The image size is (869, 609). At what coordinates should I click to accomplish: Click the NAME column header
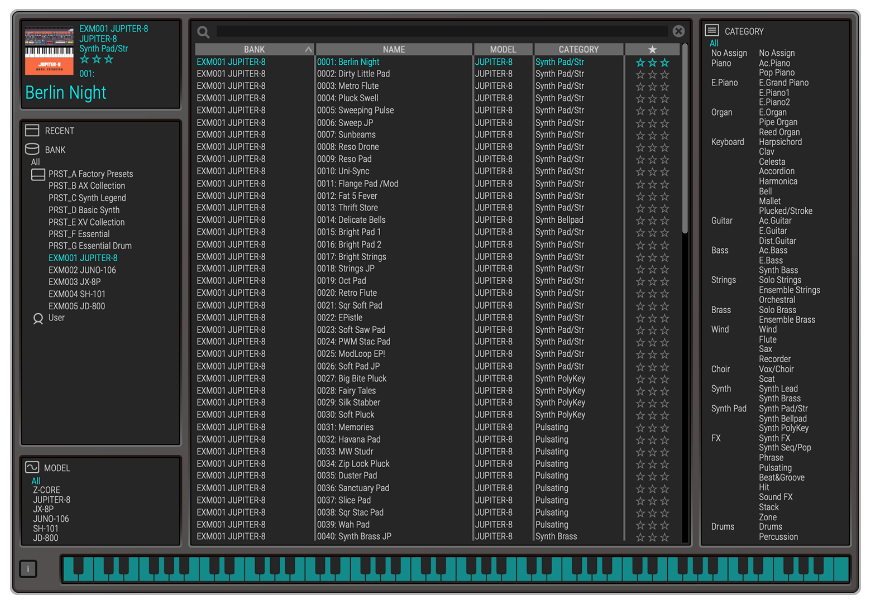coord(394,49)
